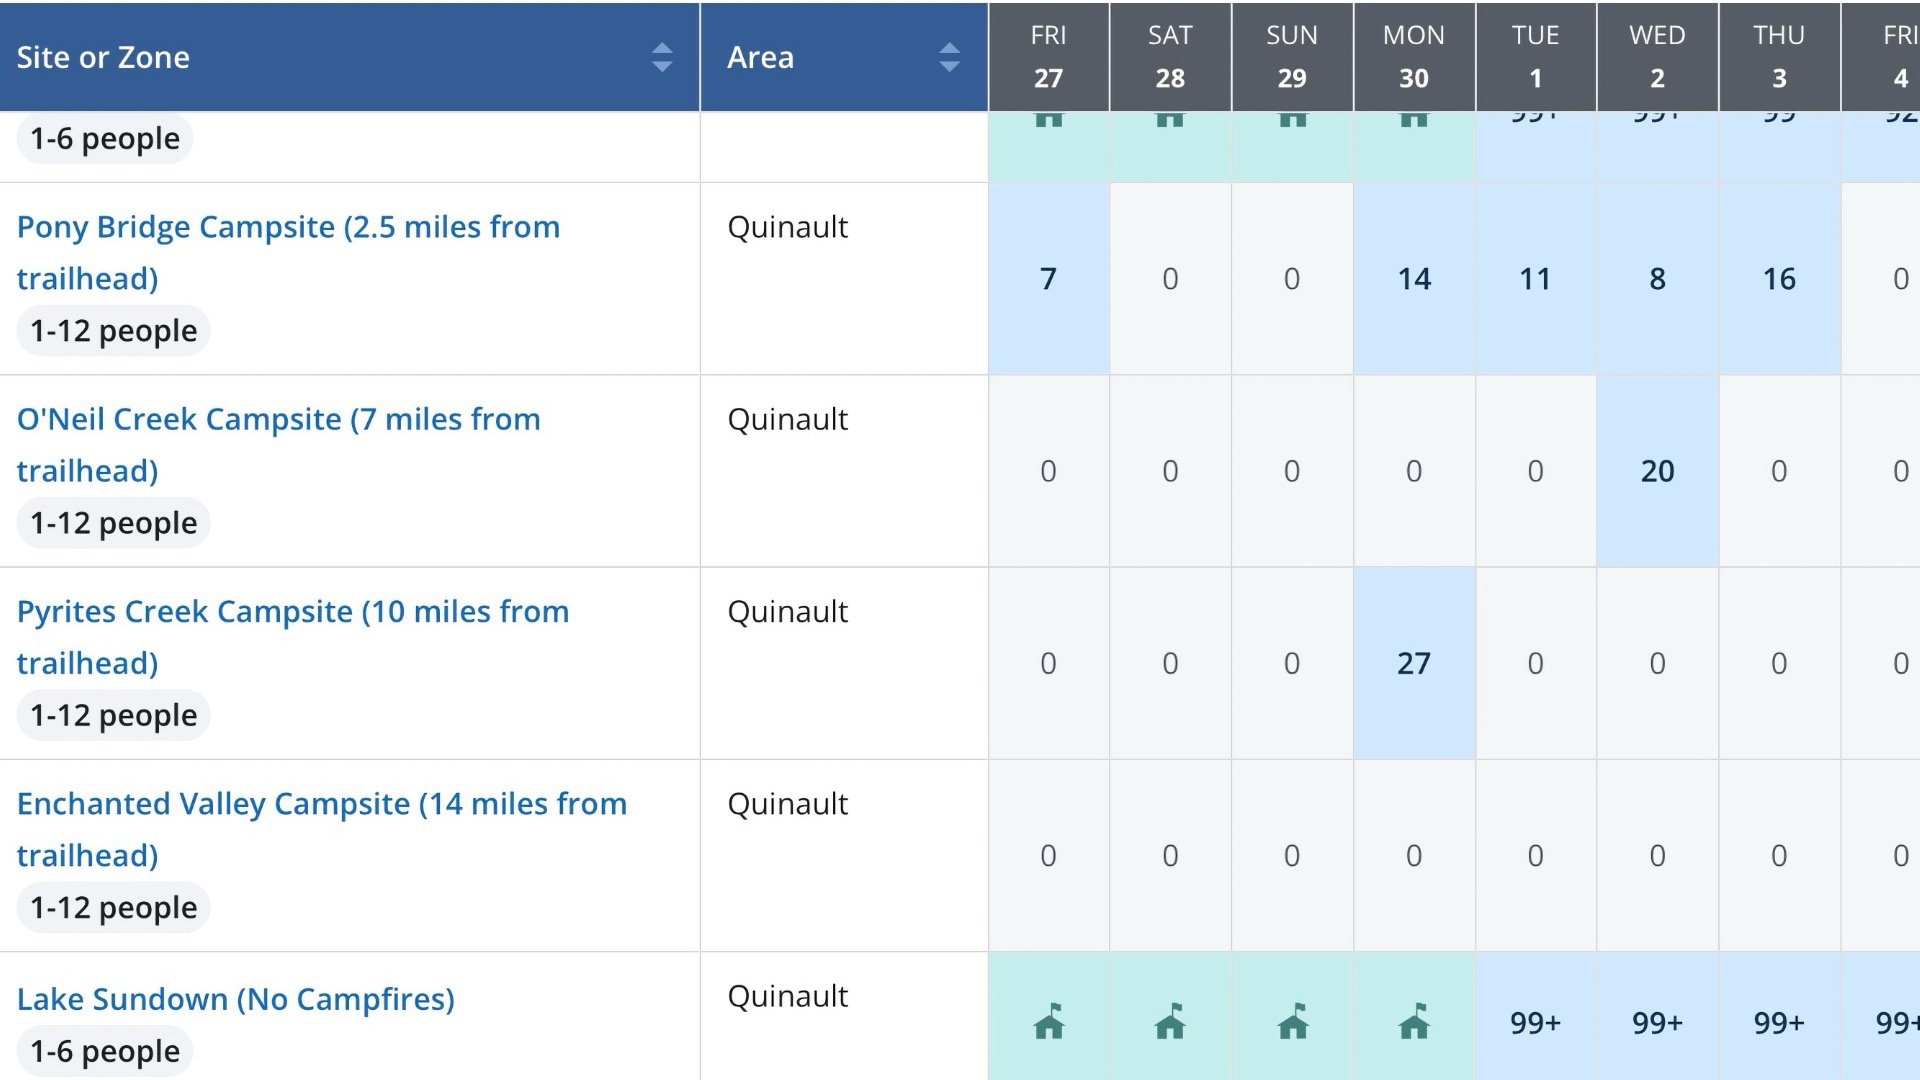The image size is (1920, 1080).
Task: Select Pony Bridge Tuesday 1 cell with 11
Action: tap(1535, 278)
